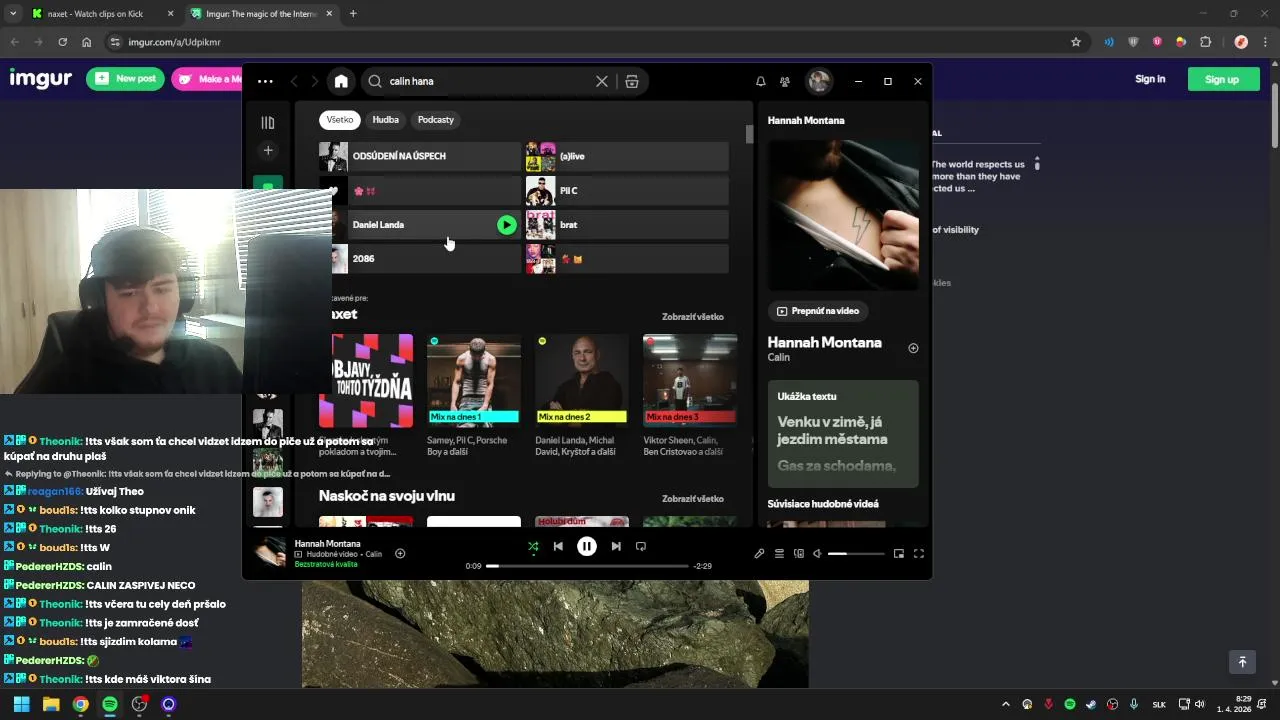
Task: Select the Podcasty filter chip
Action: (436, 120)
